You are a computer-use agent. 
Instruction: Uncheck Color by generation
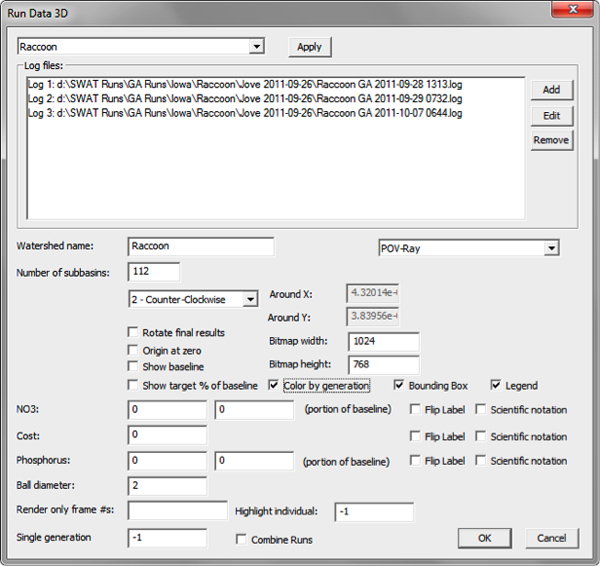[275, 386]
